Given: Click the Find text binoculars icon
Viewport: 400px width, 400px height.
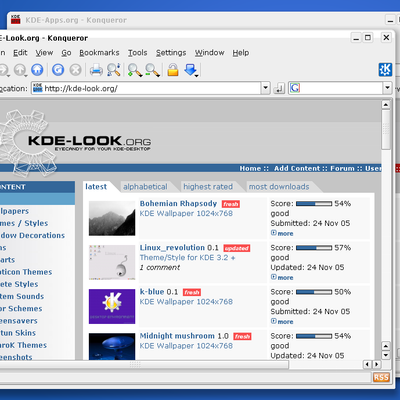Looking at the screenshot, I should click(114, 70).
